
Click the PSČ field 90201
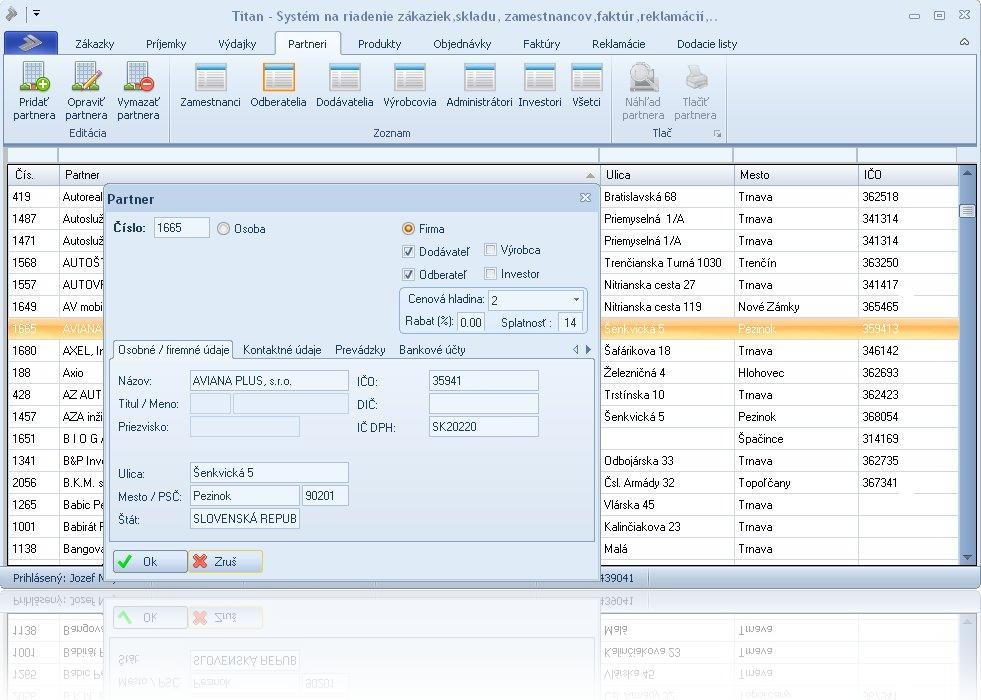(x=325, y=496)
